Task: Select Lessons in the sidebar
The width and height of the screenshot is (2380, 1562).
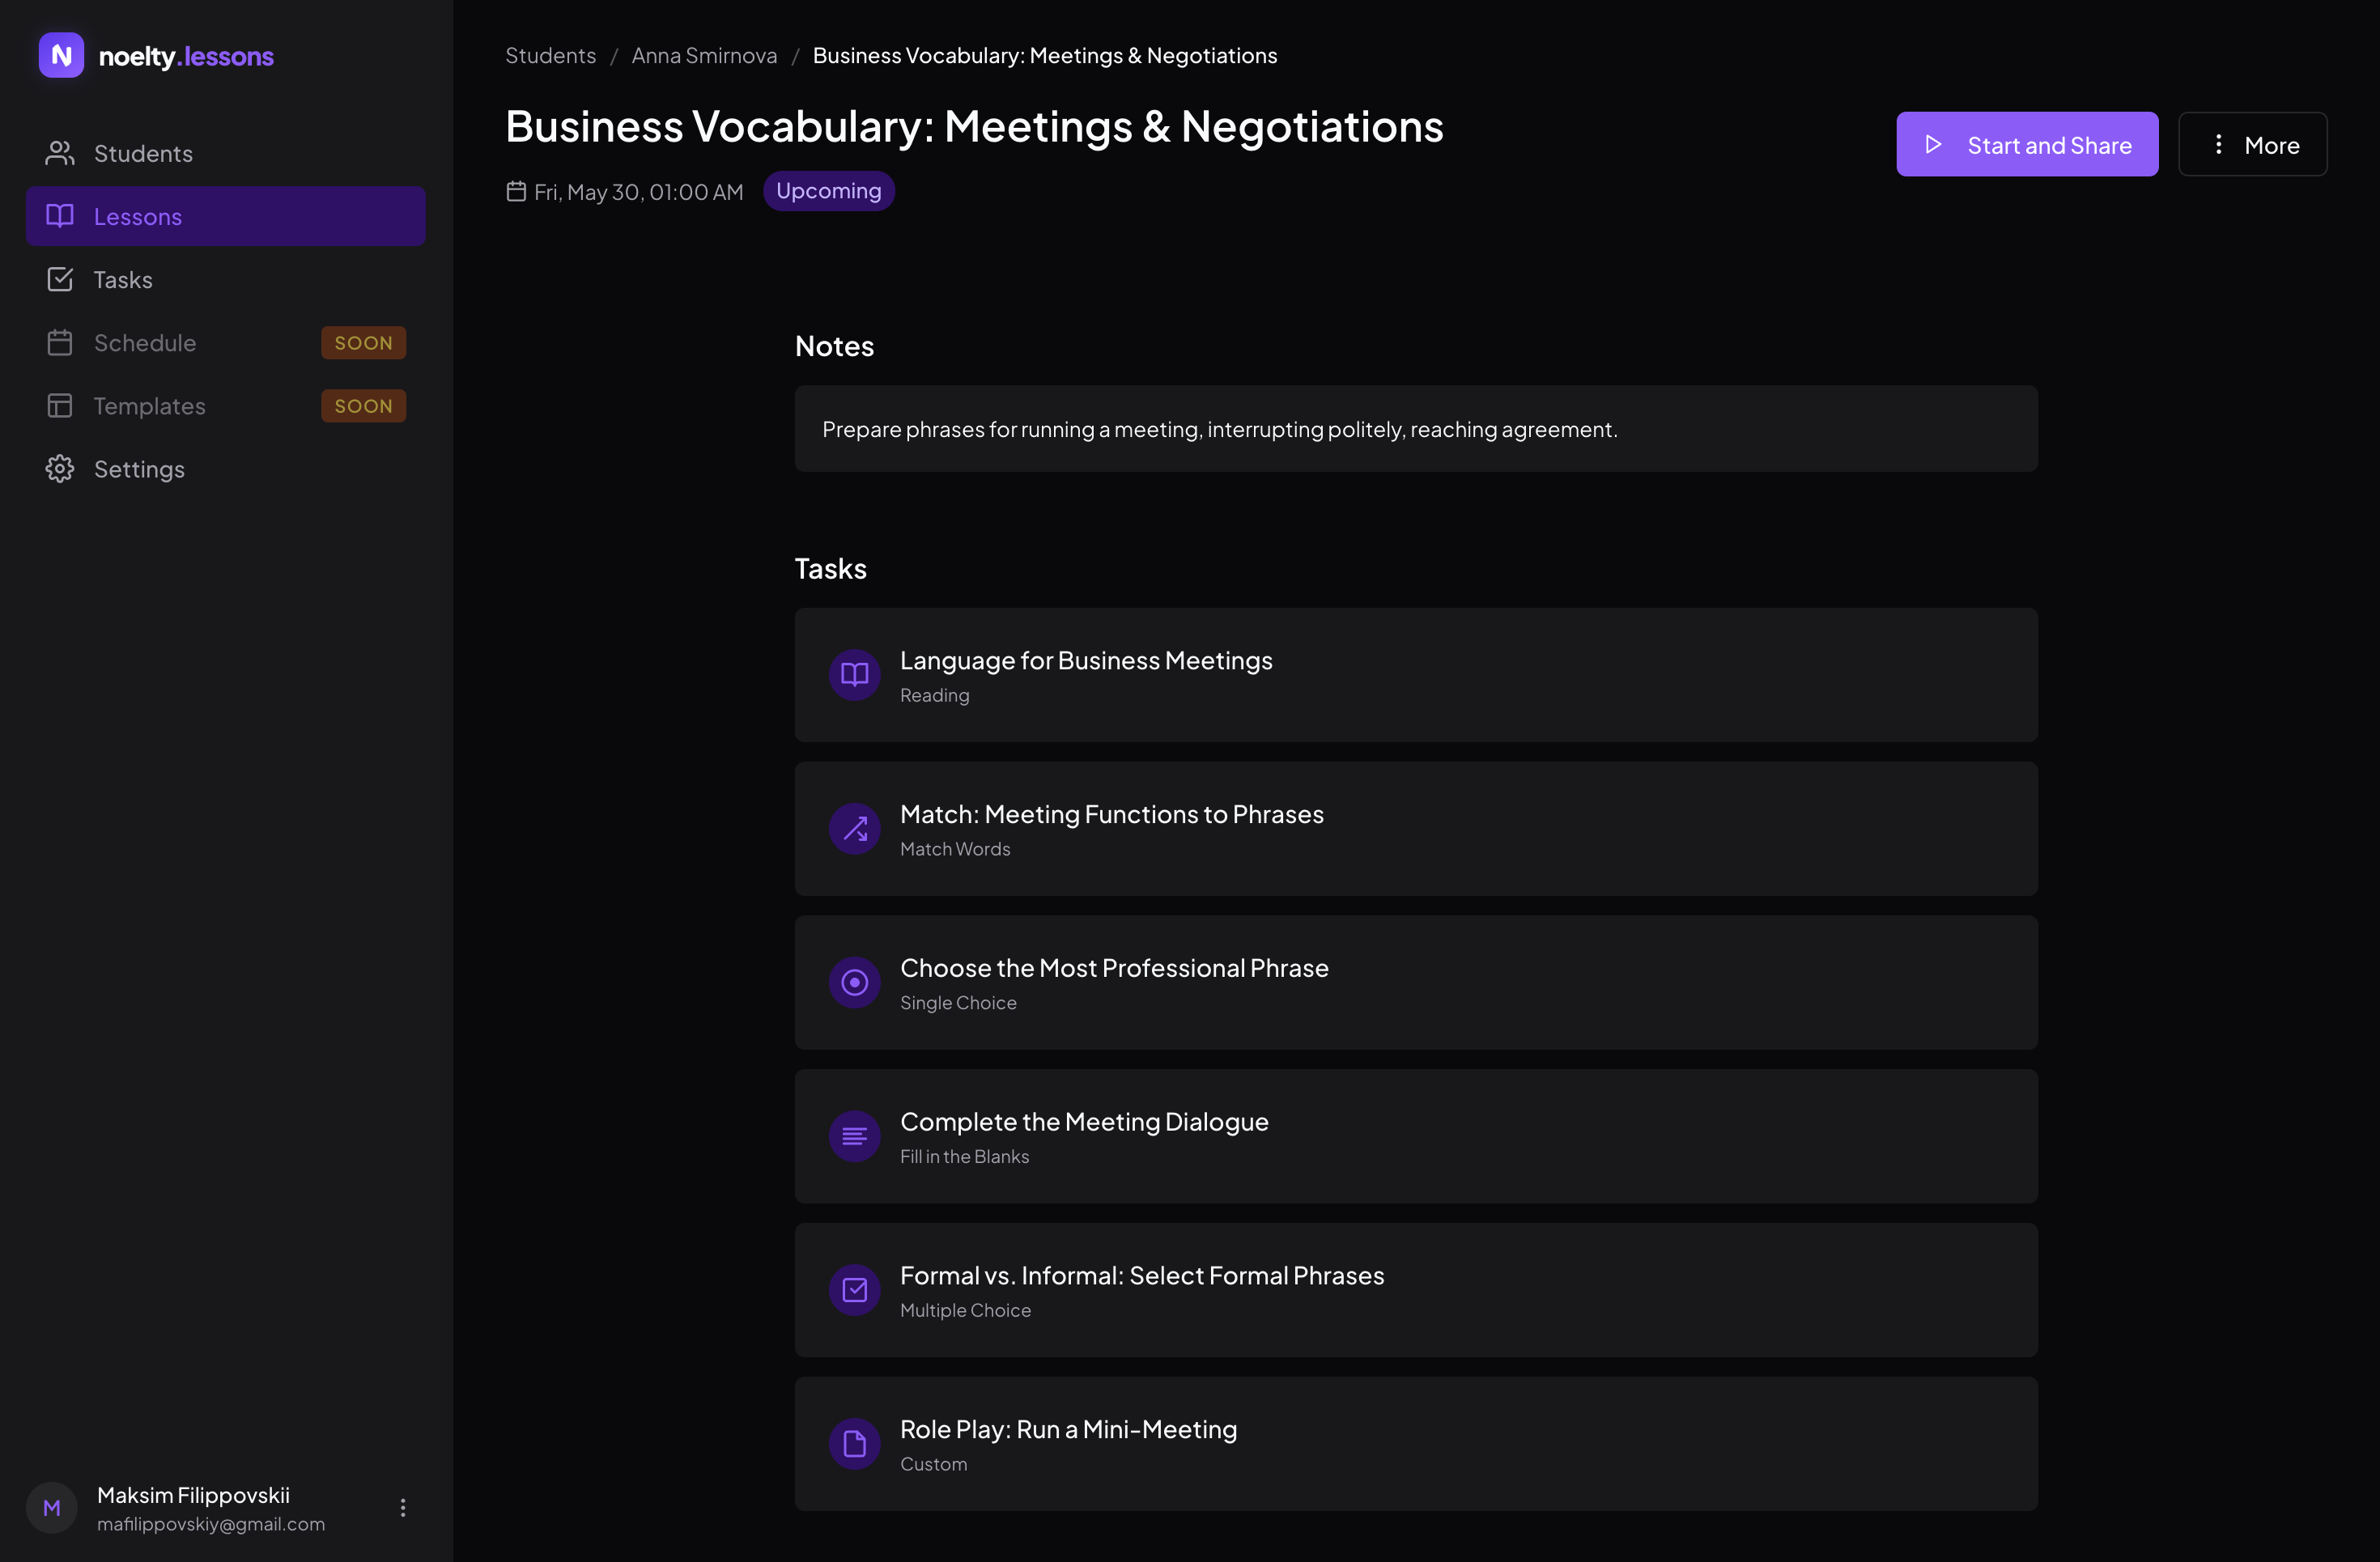Action: point(226,216)
